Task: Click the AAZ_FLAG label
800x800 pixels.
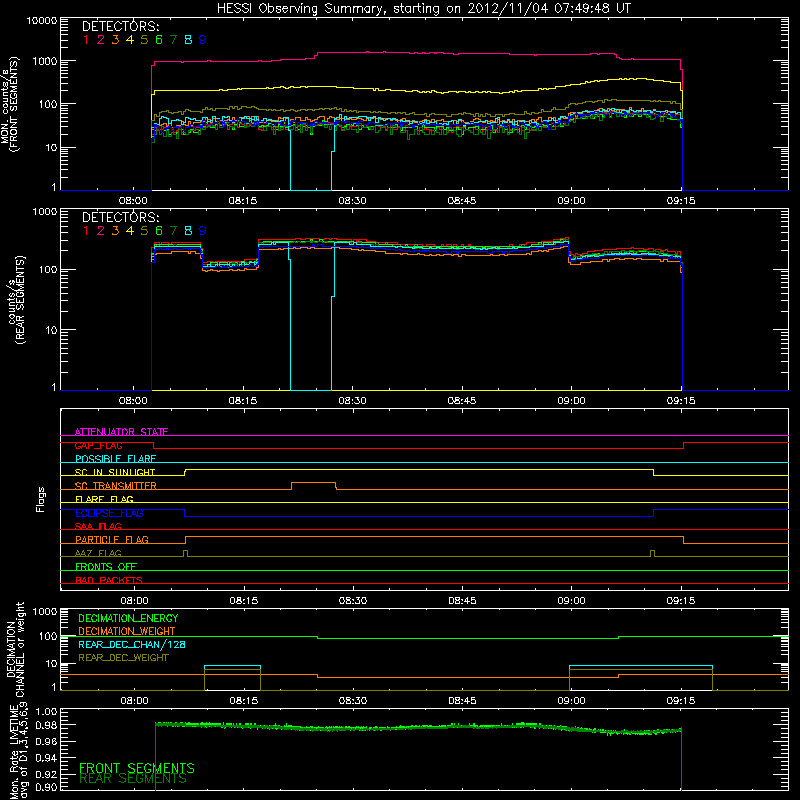Action: tap(98, 553)
